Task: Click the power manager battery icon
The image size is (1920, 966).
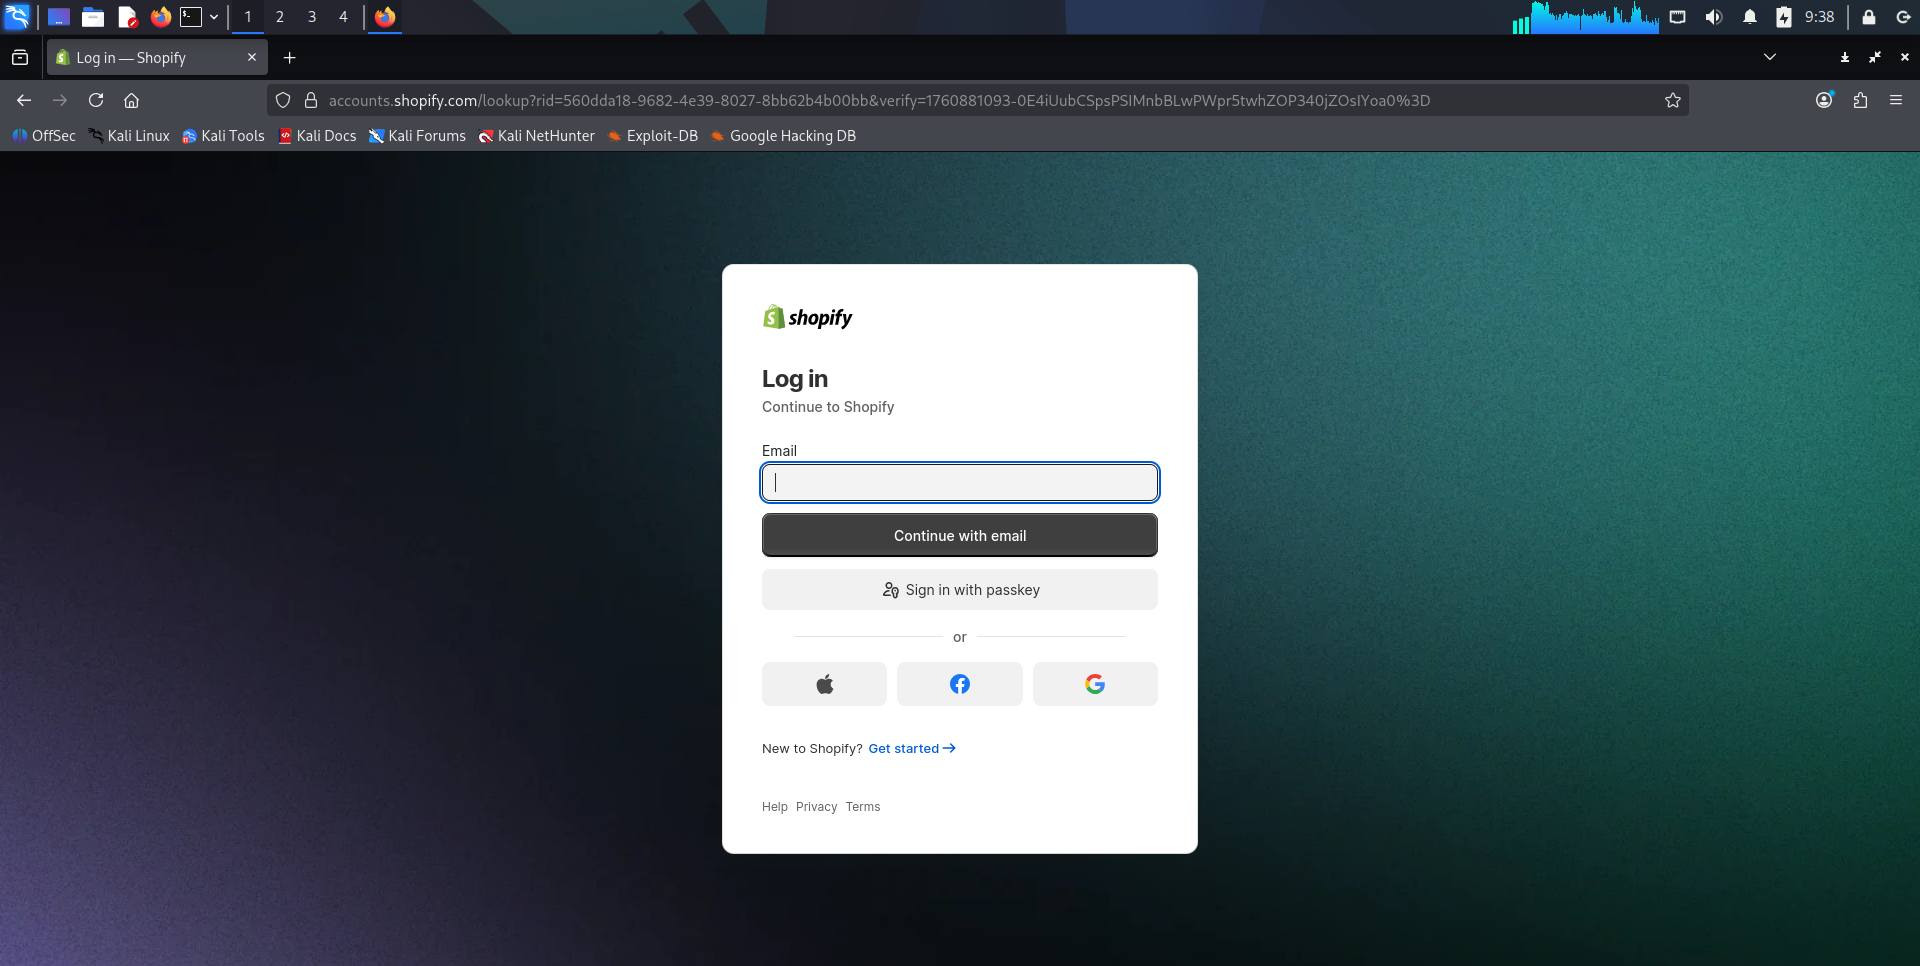Action: point(1784,17)
